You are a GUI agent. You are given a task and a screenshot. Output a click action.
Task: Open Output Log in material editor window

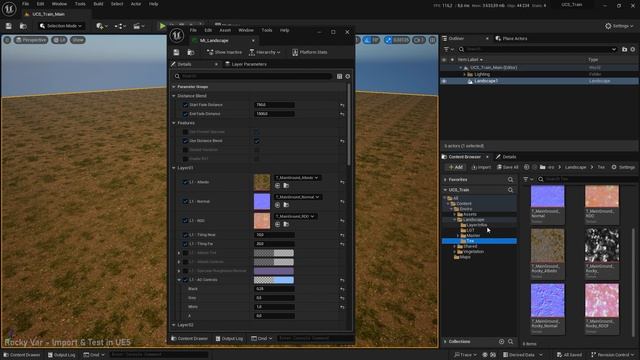tap(229, 338)
